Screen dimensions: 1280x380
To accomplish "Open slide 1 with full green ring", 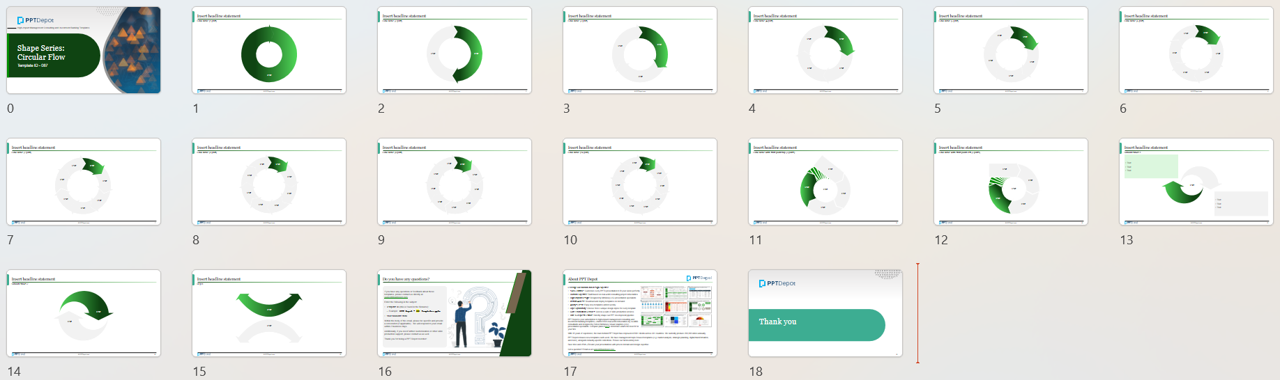I will pyautogui.click(x=269, y=50).
